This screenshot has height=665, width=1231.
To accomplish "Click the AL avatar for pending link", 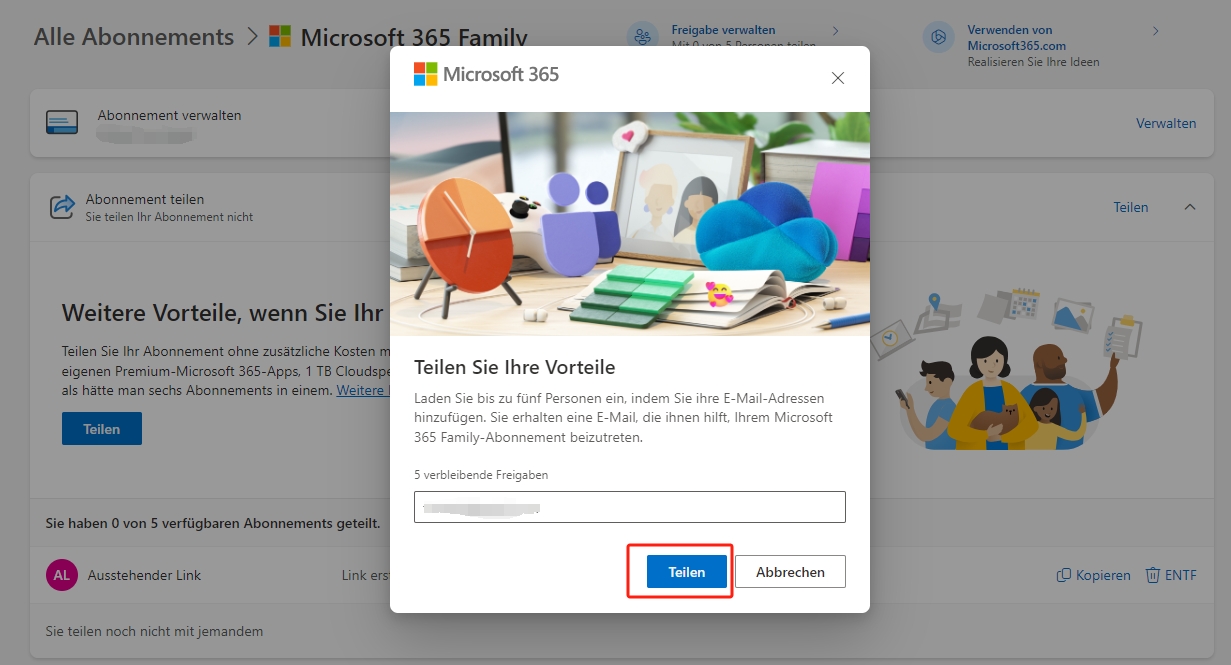I will point(62,575).
